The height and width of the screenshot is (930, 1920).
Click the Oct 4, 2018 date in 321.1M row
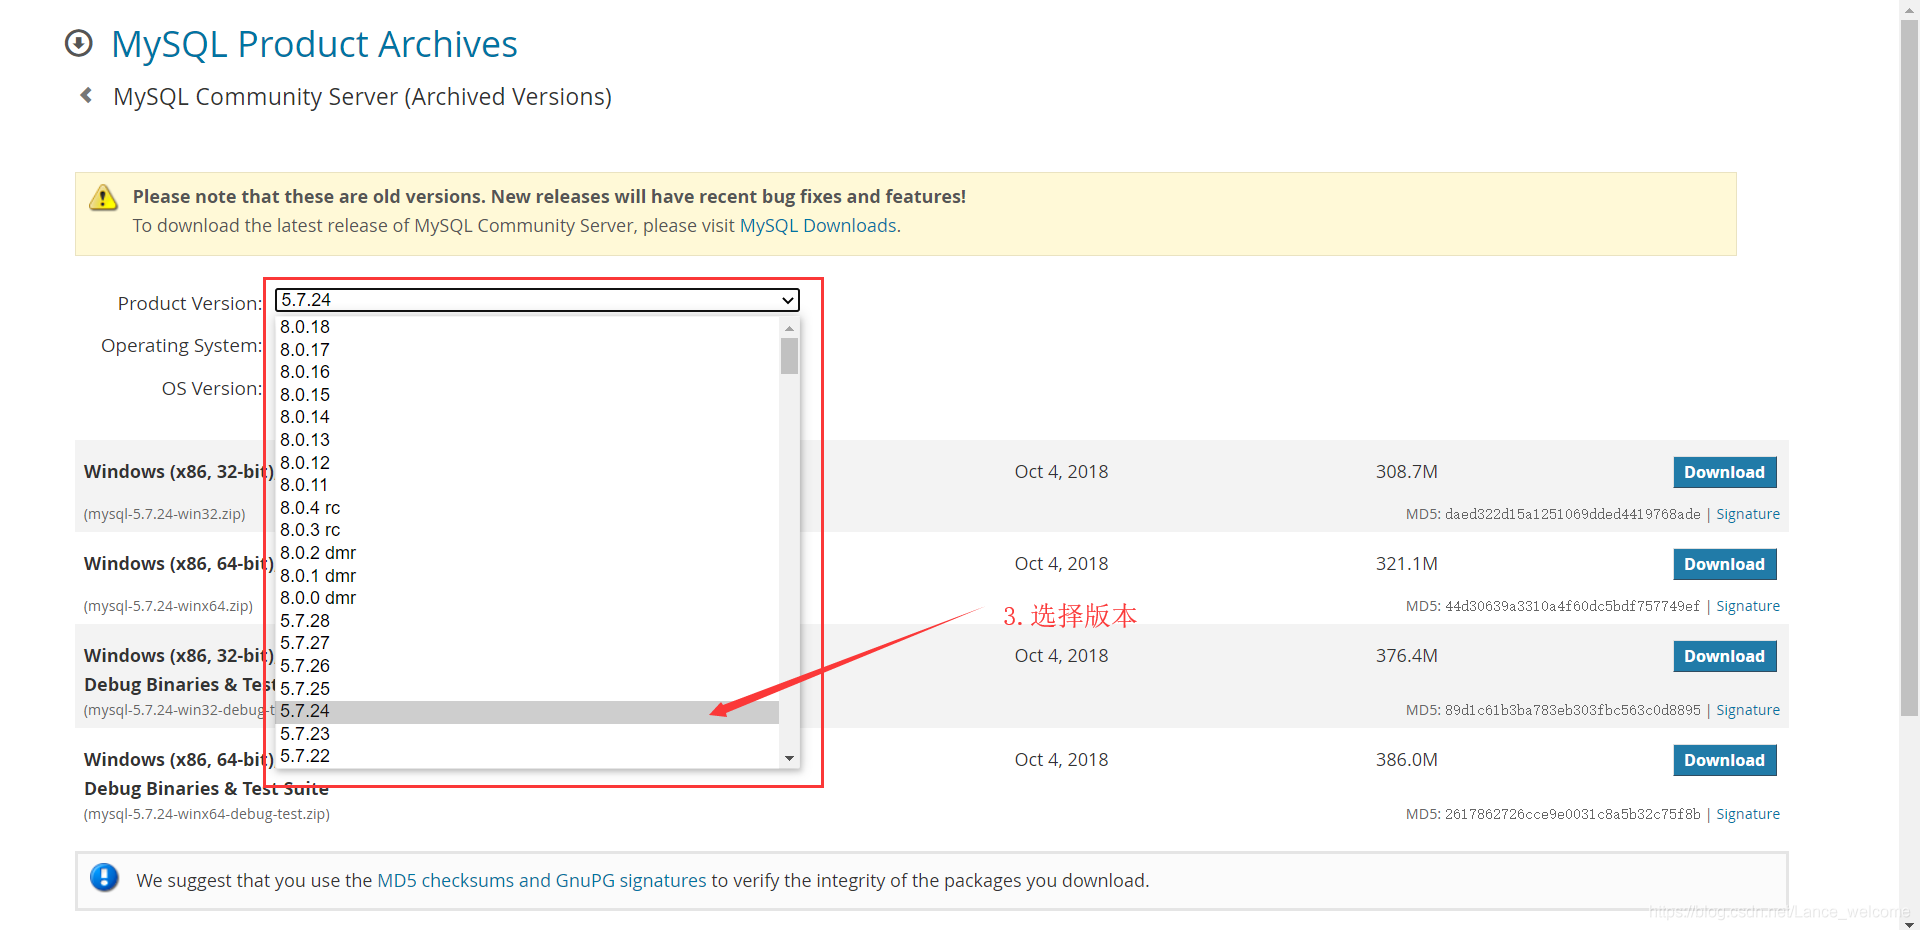pyautogui.click(x=1061, y=564)
